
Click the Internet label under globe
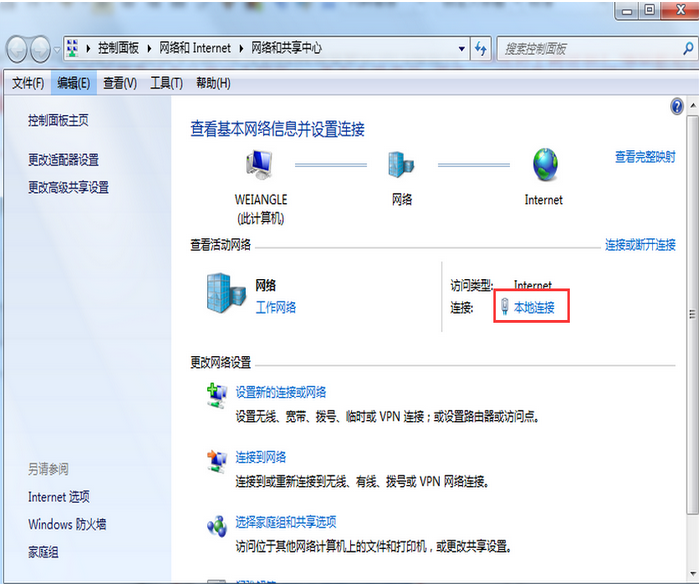coord(543,200)
